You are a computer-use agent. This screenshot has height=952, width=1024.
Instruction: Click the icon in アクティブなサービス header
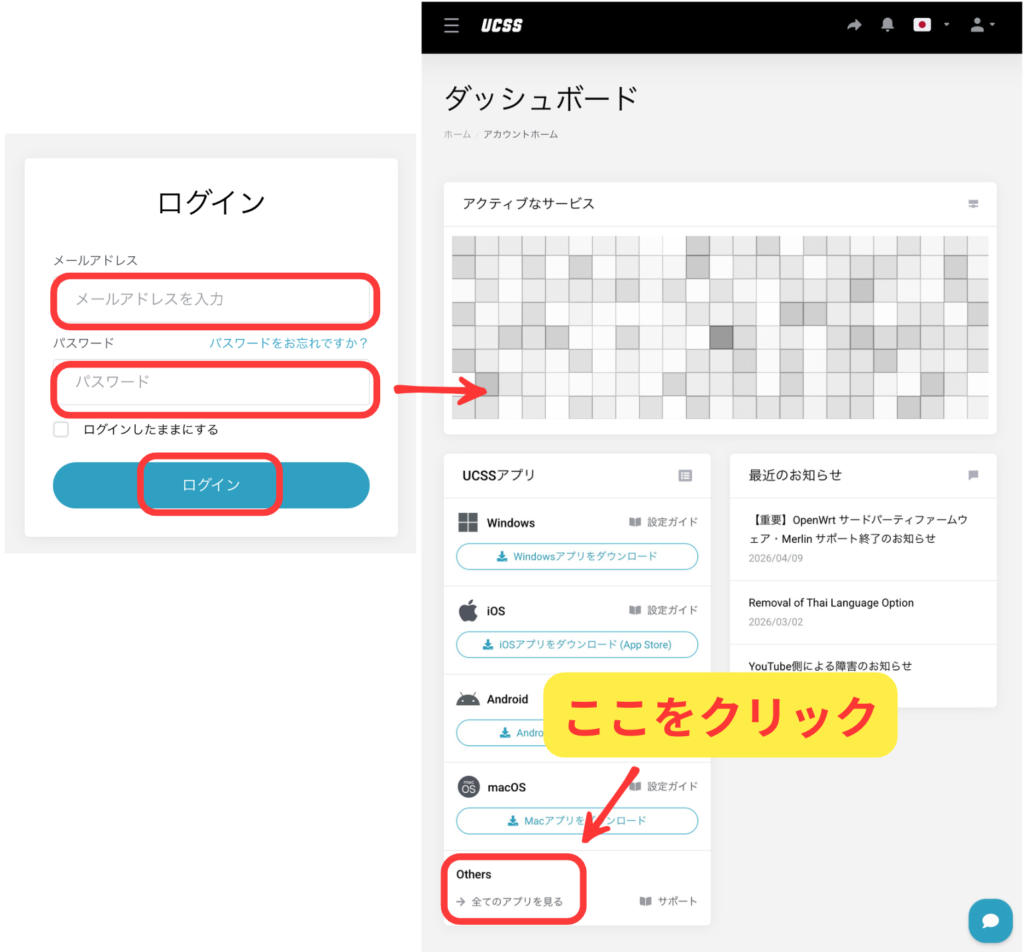point(973,204)
